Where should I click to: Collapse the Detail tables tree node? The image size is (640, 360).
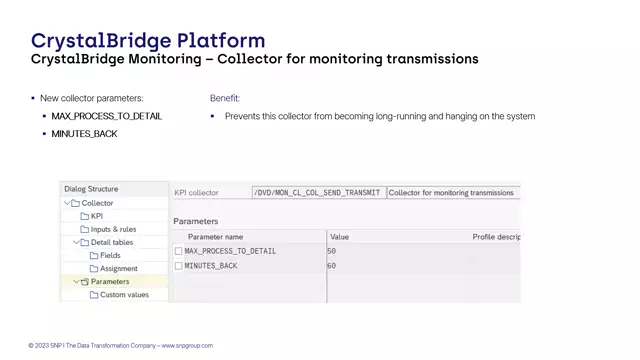pyautogui.click(x=76, y=242)
